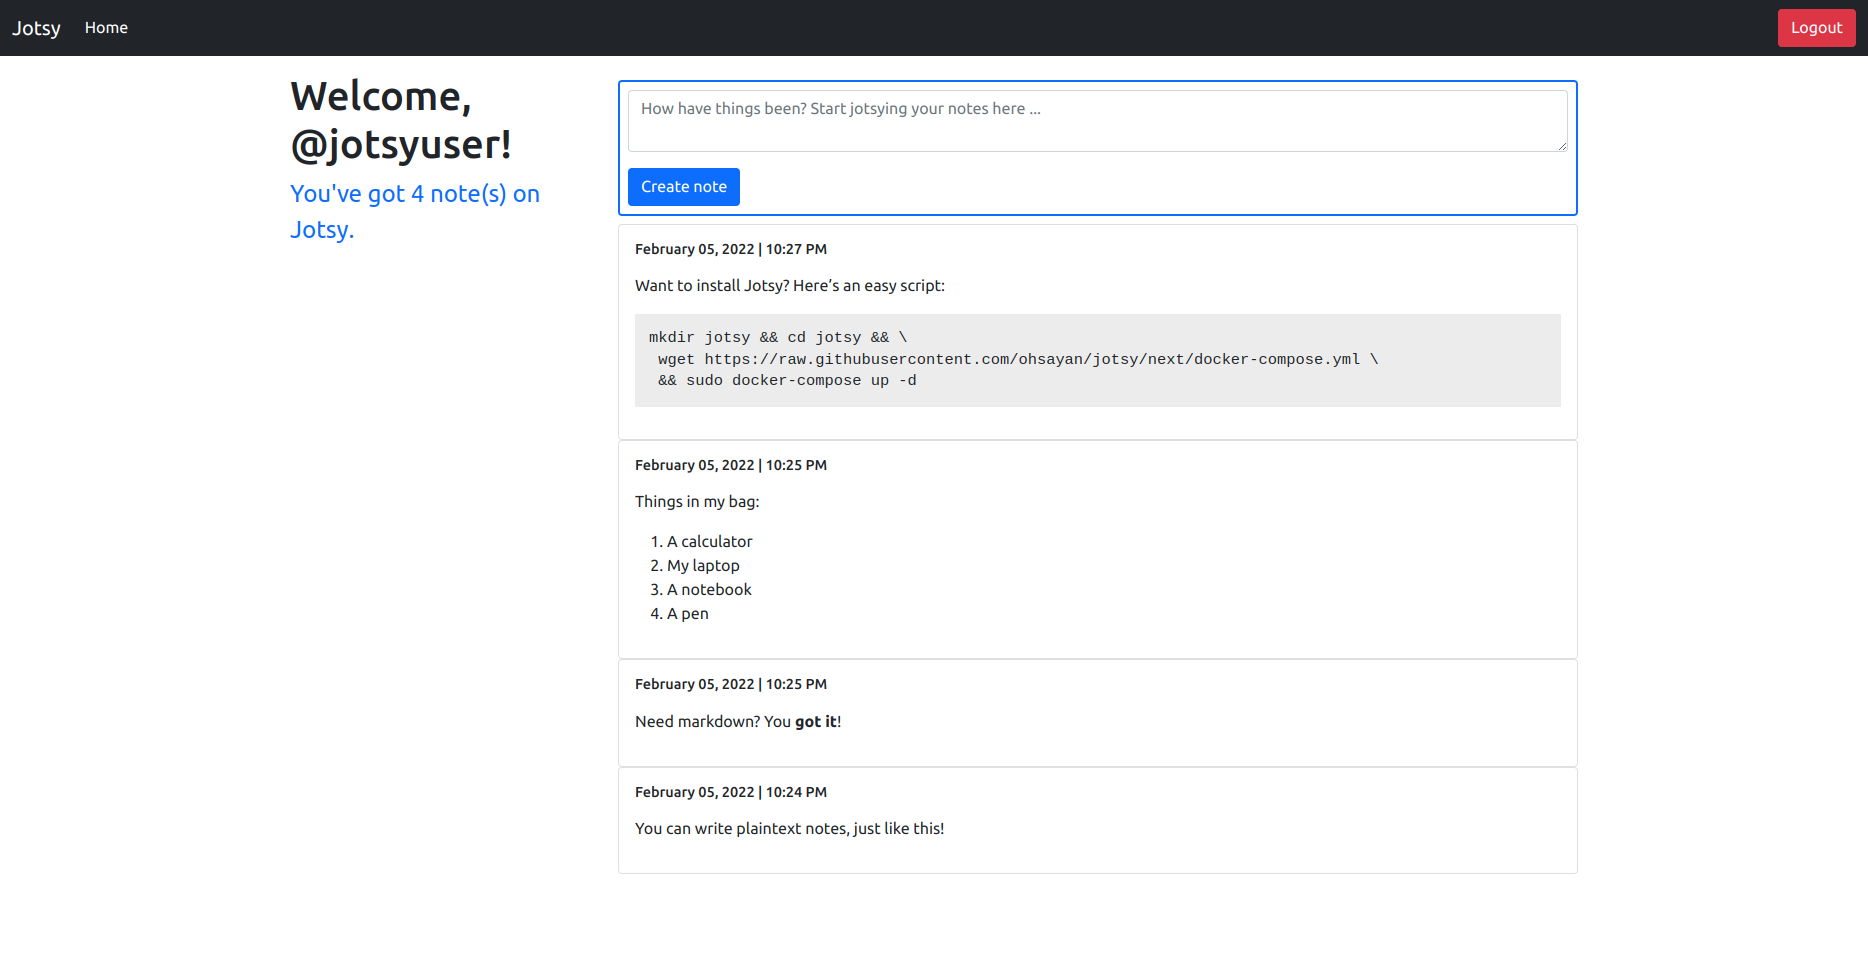The width and height of the screenshot is (1868, 980).
Task: Click the Welcome @jotsyuser heading
Action: click(400, 121)
